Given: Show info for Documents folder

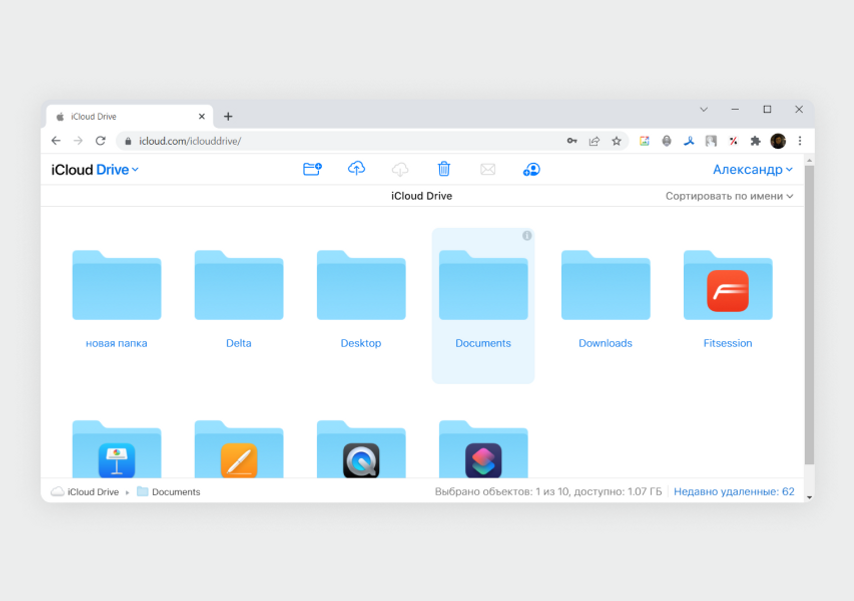Looking at the screenshot, I should tap(527, 235).
